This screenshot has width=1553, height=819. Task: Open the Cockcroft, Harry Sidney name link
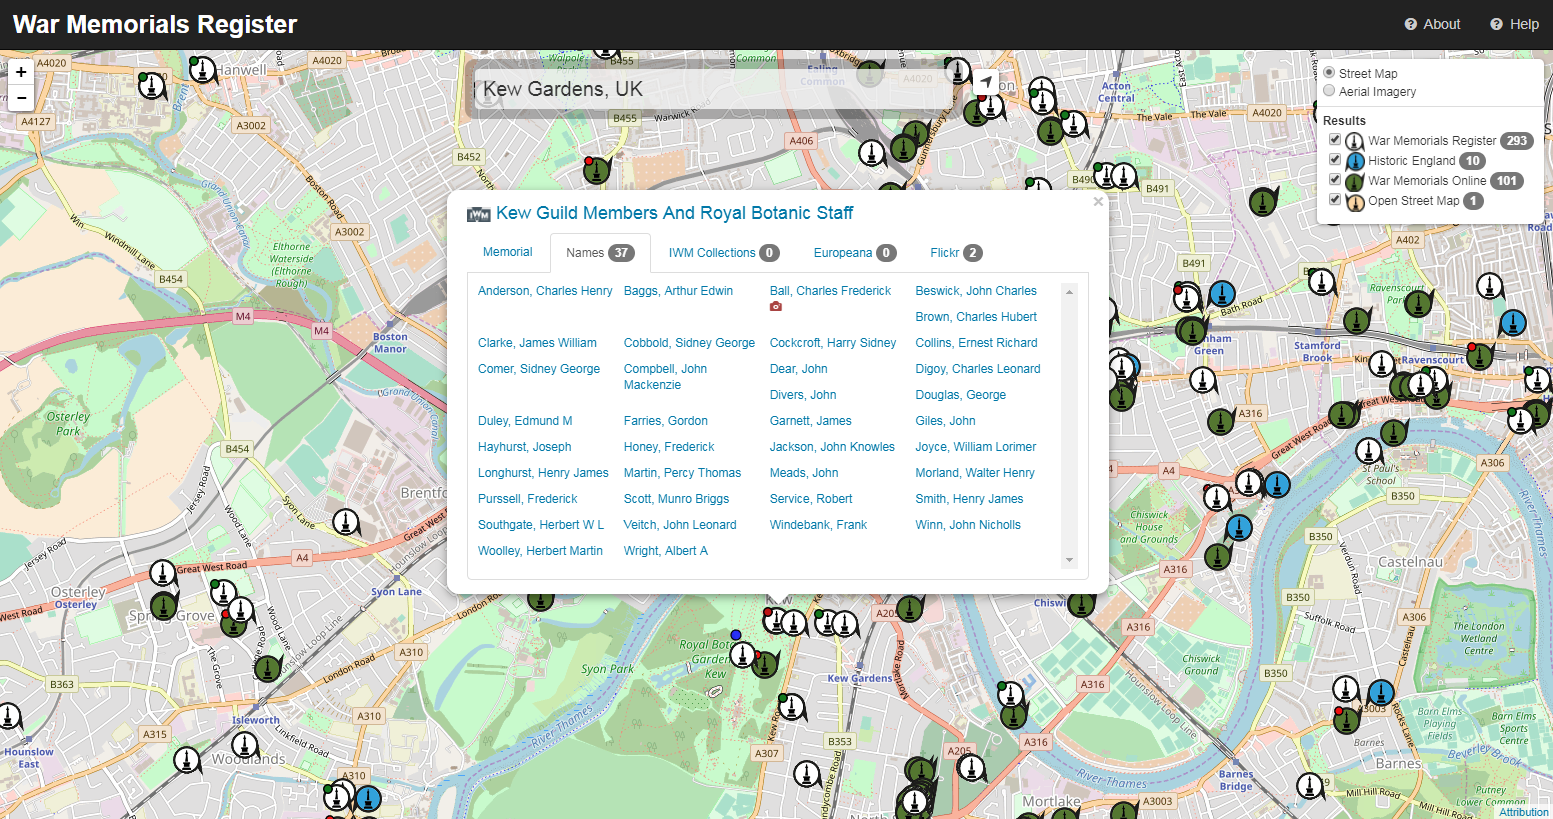(833, 342)
